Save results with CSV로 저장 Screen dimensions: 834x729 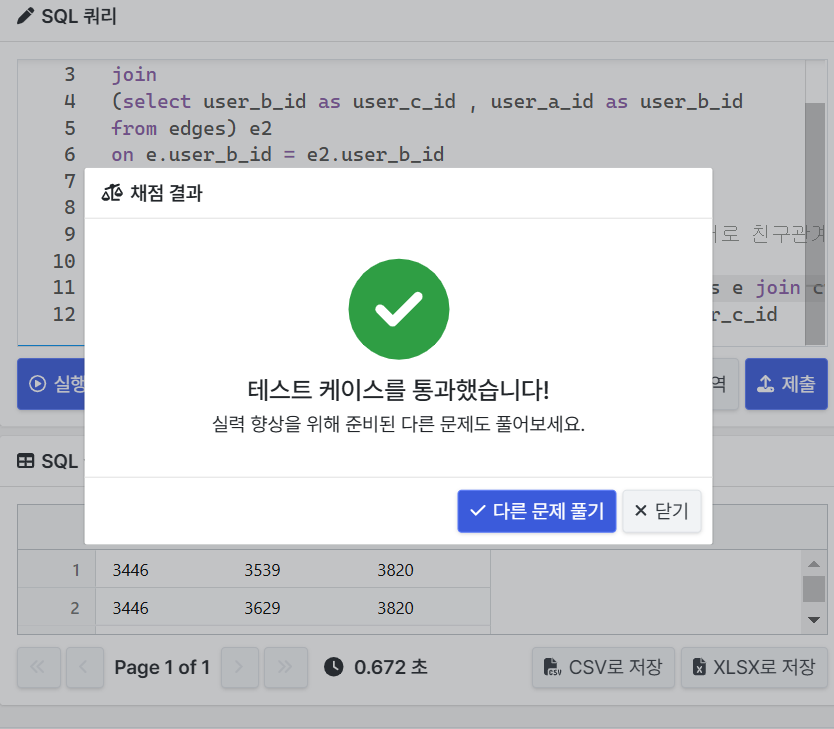[x=603, y=667]
